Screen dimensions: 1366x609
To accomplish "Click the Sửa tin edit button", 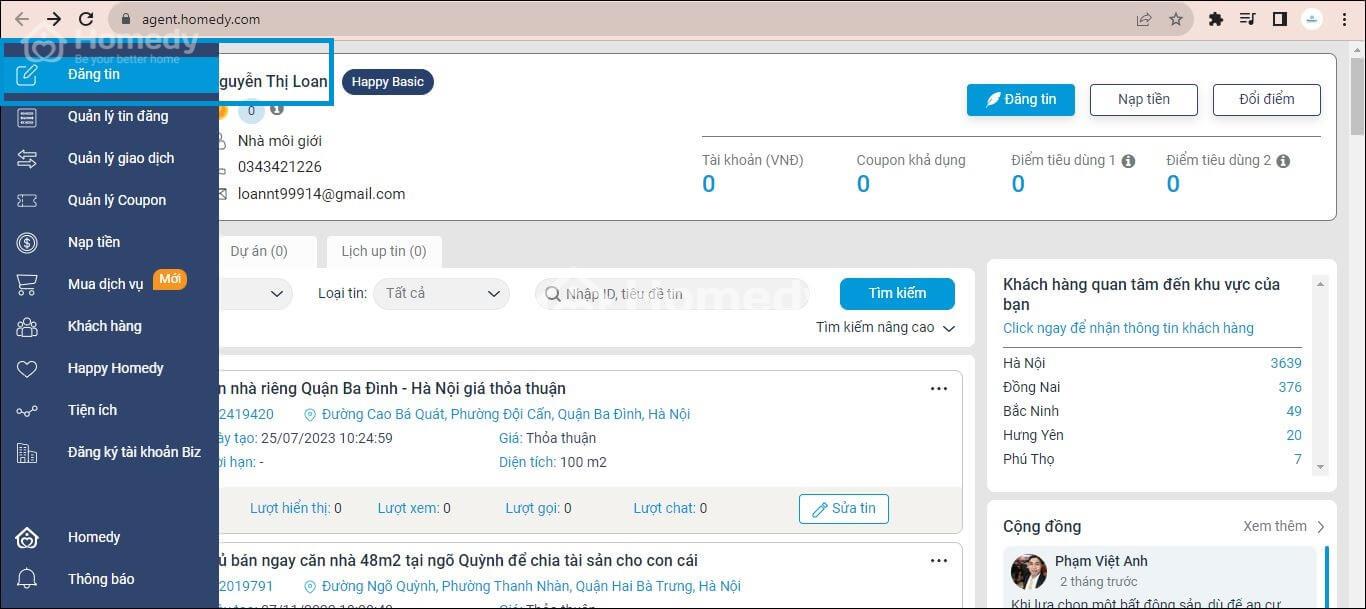I will tap(843, 508).
